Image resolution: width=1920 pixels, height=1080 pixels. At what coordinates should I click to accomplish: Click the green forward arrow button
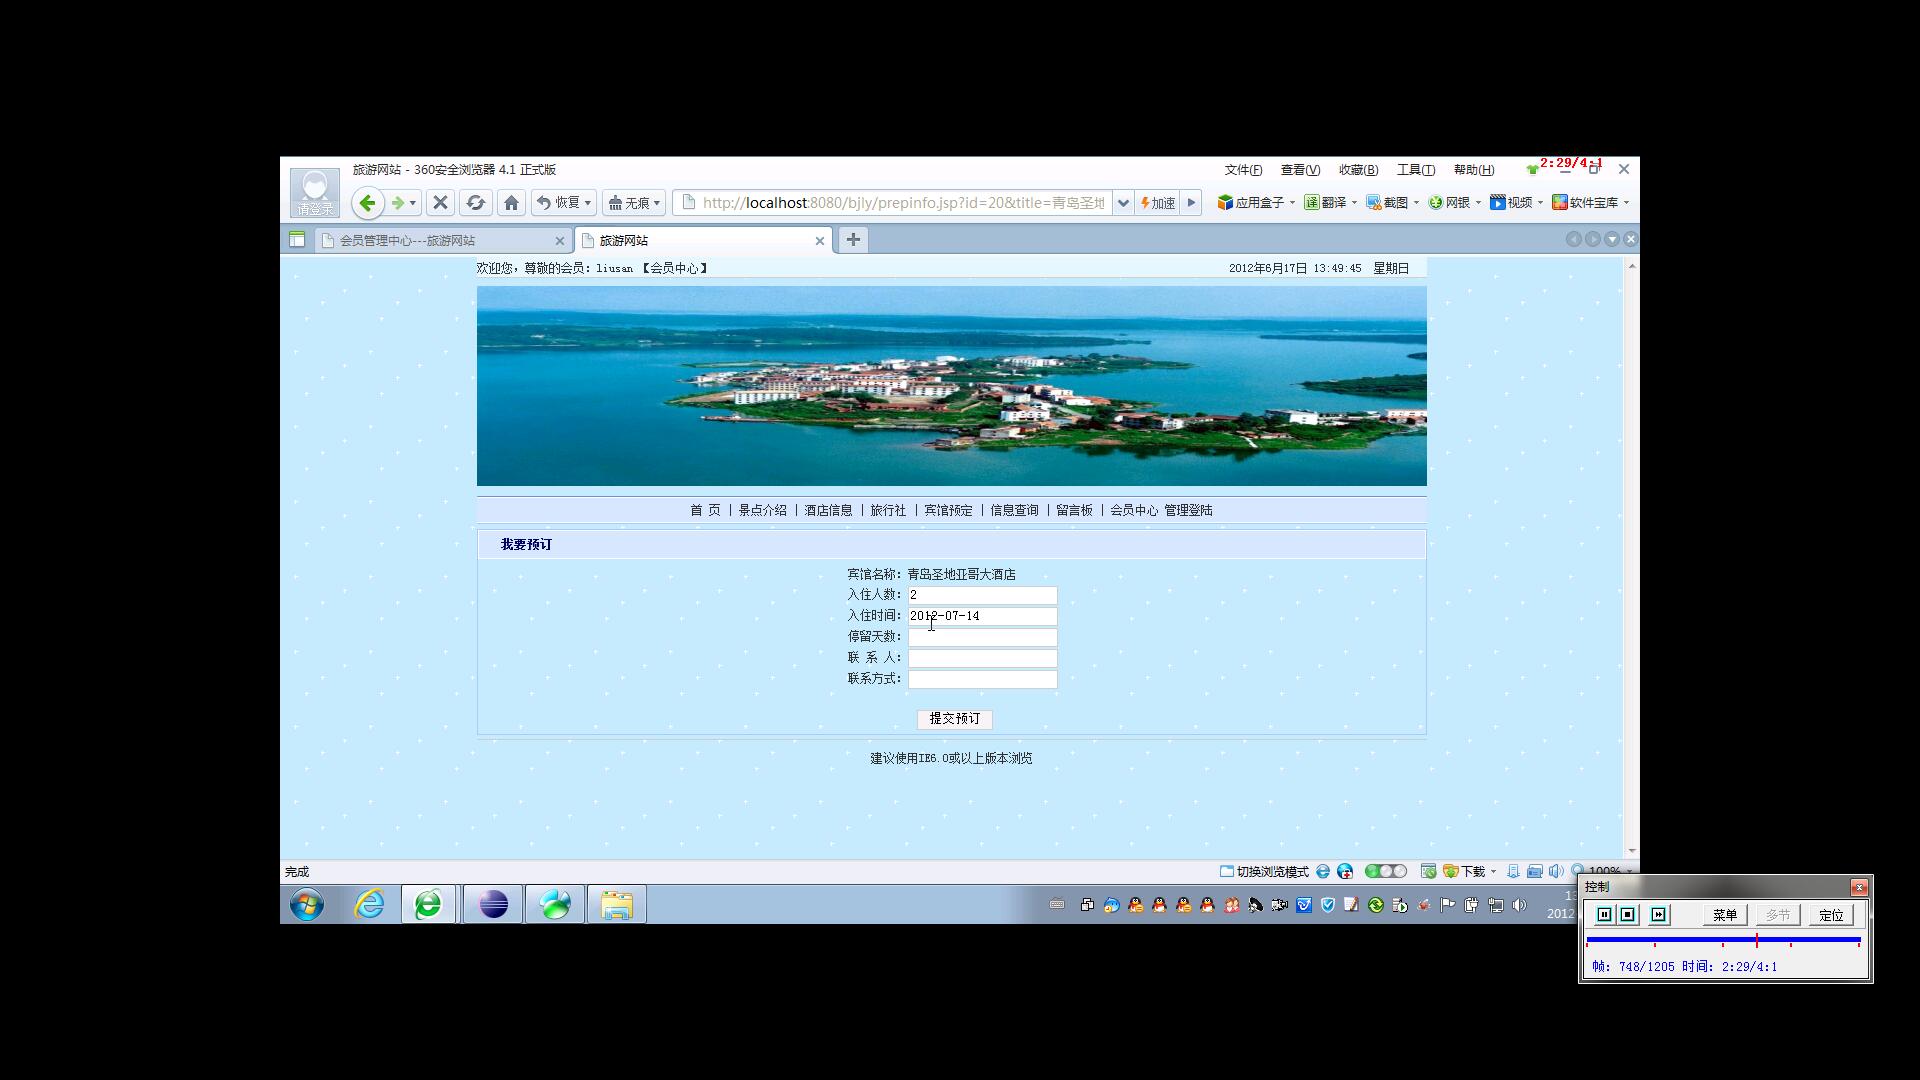click(398, 203)
